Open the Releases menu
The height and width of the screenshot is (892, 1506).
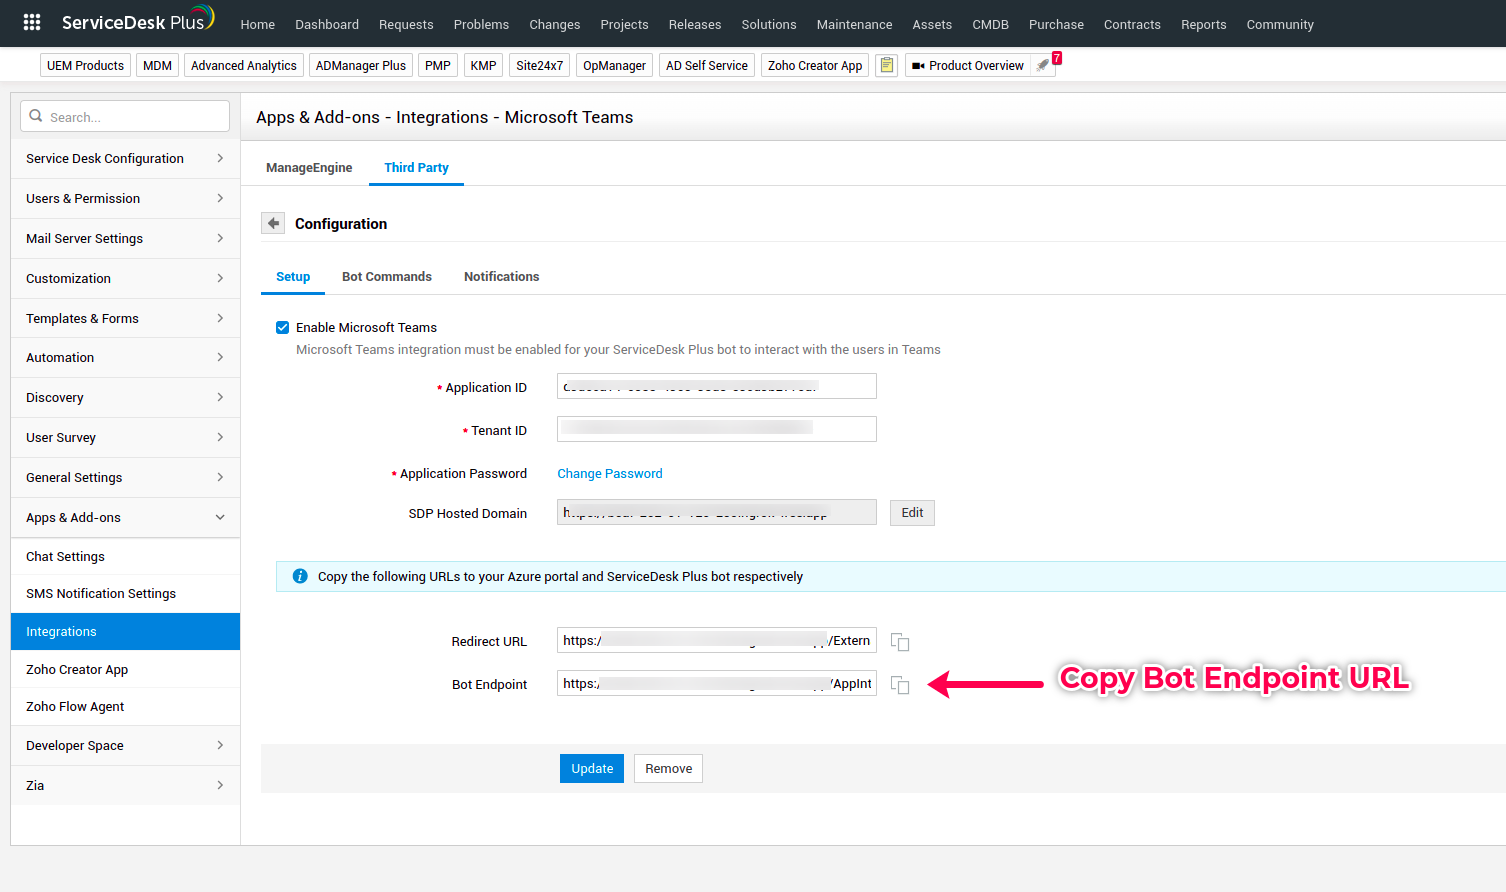point(695,24)
